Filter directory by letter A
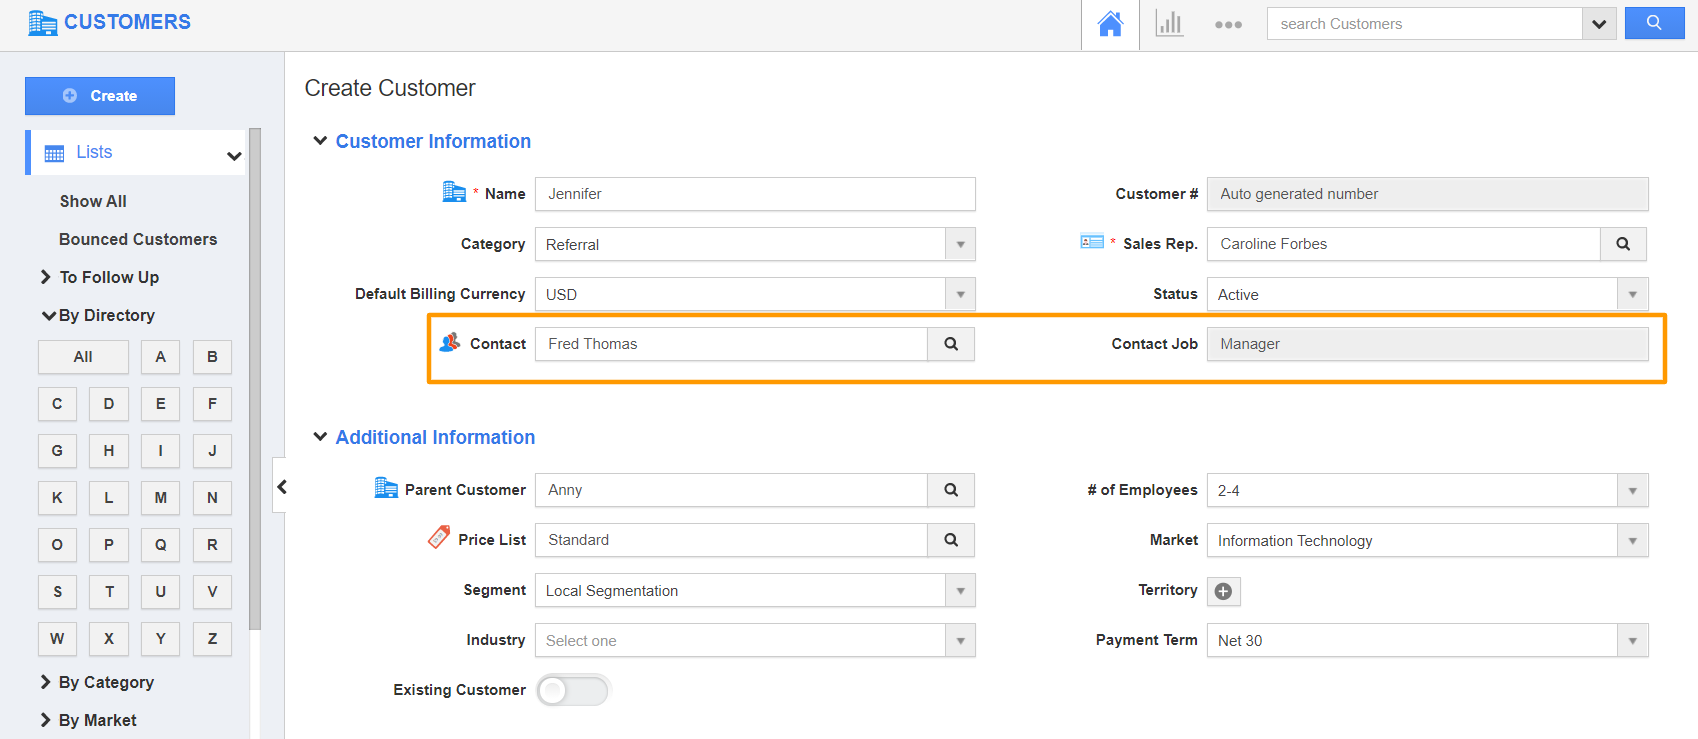Viewport: 1698px width, 739px height. coord(160,357)
